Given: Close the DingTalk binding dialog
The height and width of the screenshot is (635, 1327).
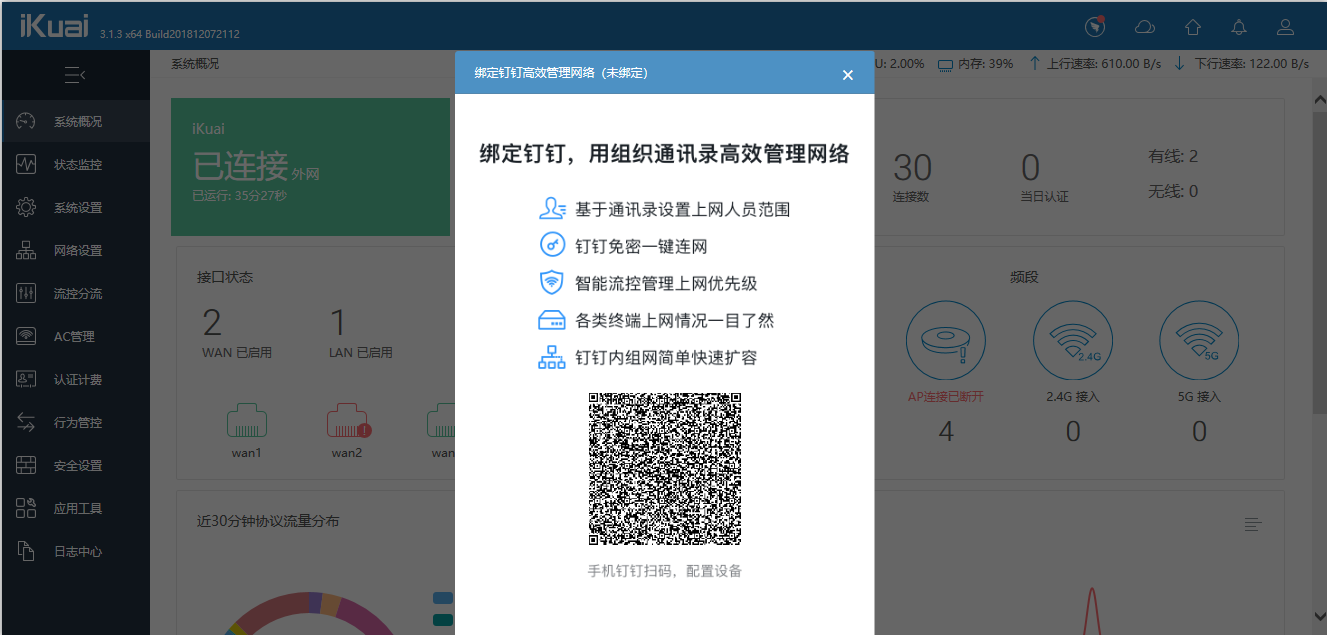Looking at the screenshot, I should coord(848,75).
